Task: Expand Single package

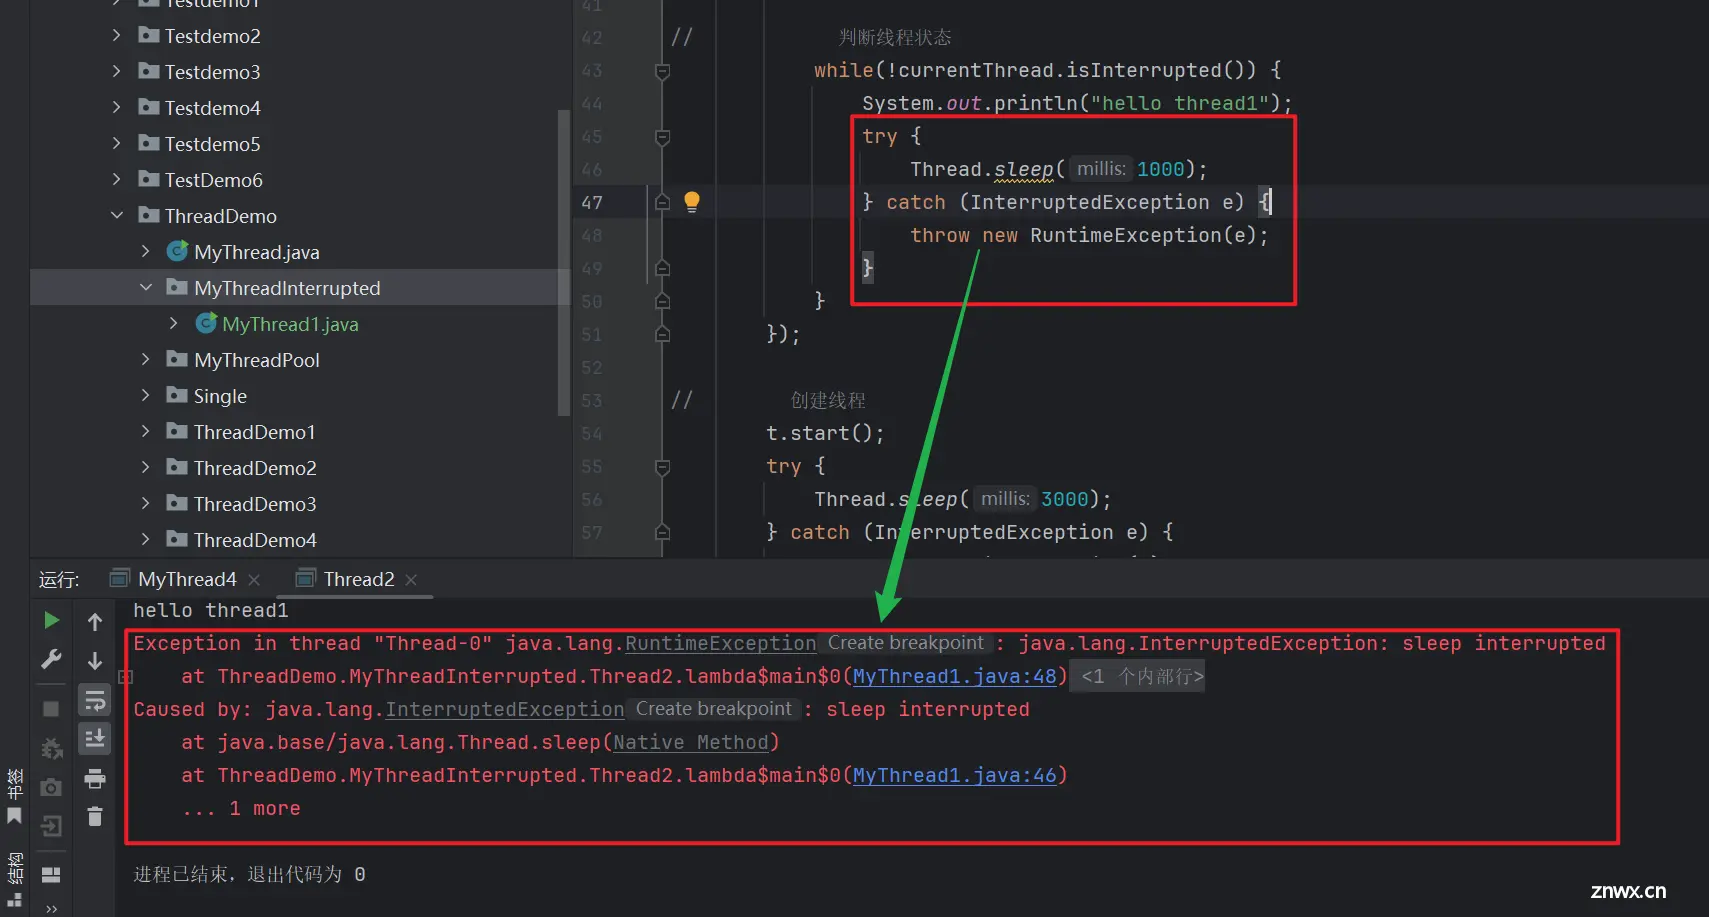Action: coord(145,396)
